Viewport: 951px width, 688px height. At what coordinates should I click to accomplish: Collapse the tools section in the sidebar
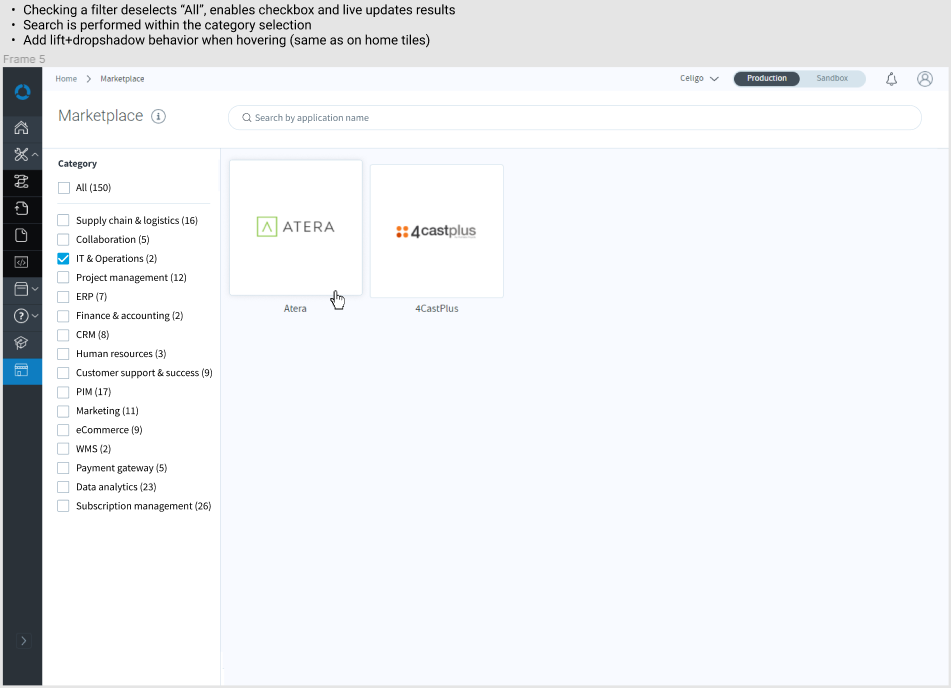click(x=35, y=155)
